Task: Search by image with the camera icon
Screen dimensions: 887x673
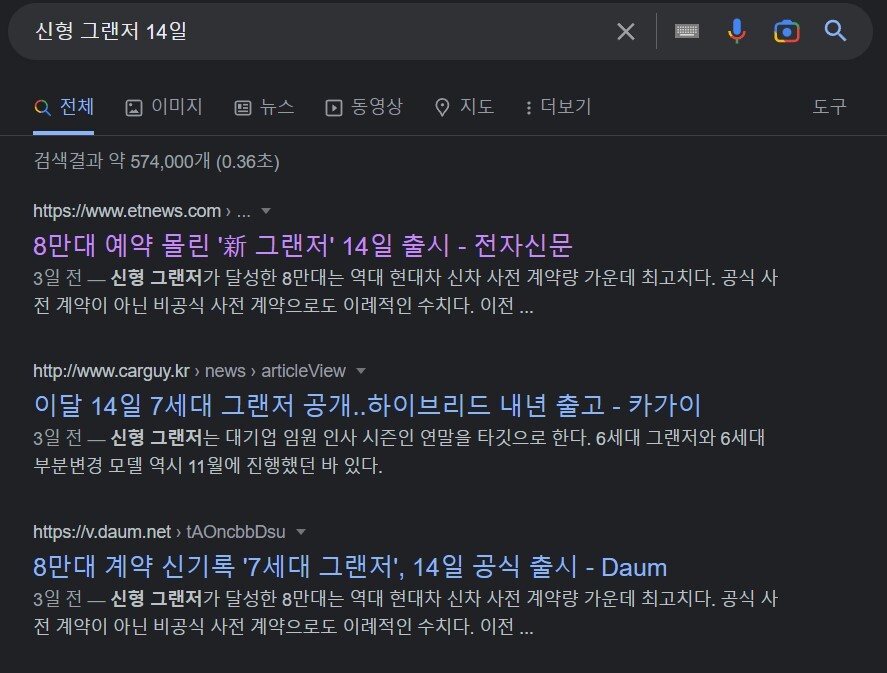Action: click(x=786, y=32)
